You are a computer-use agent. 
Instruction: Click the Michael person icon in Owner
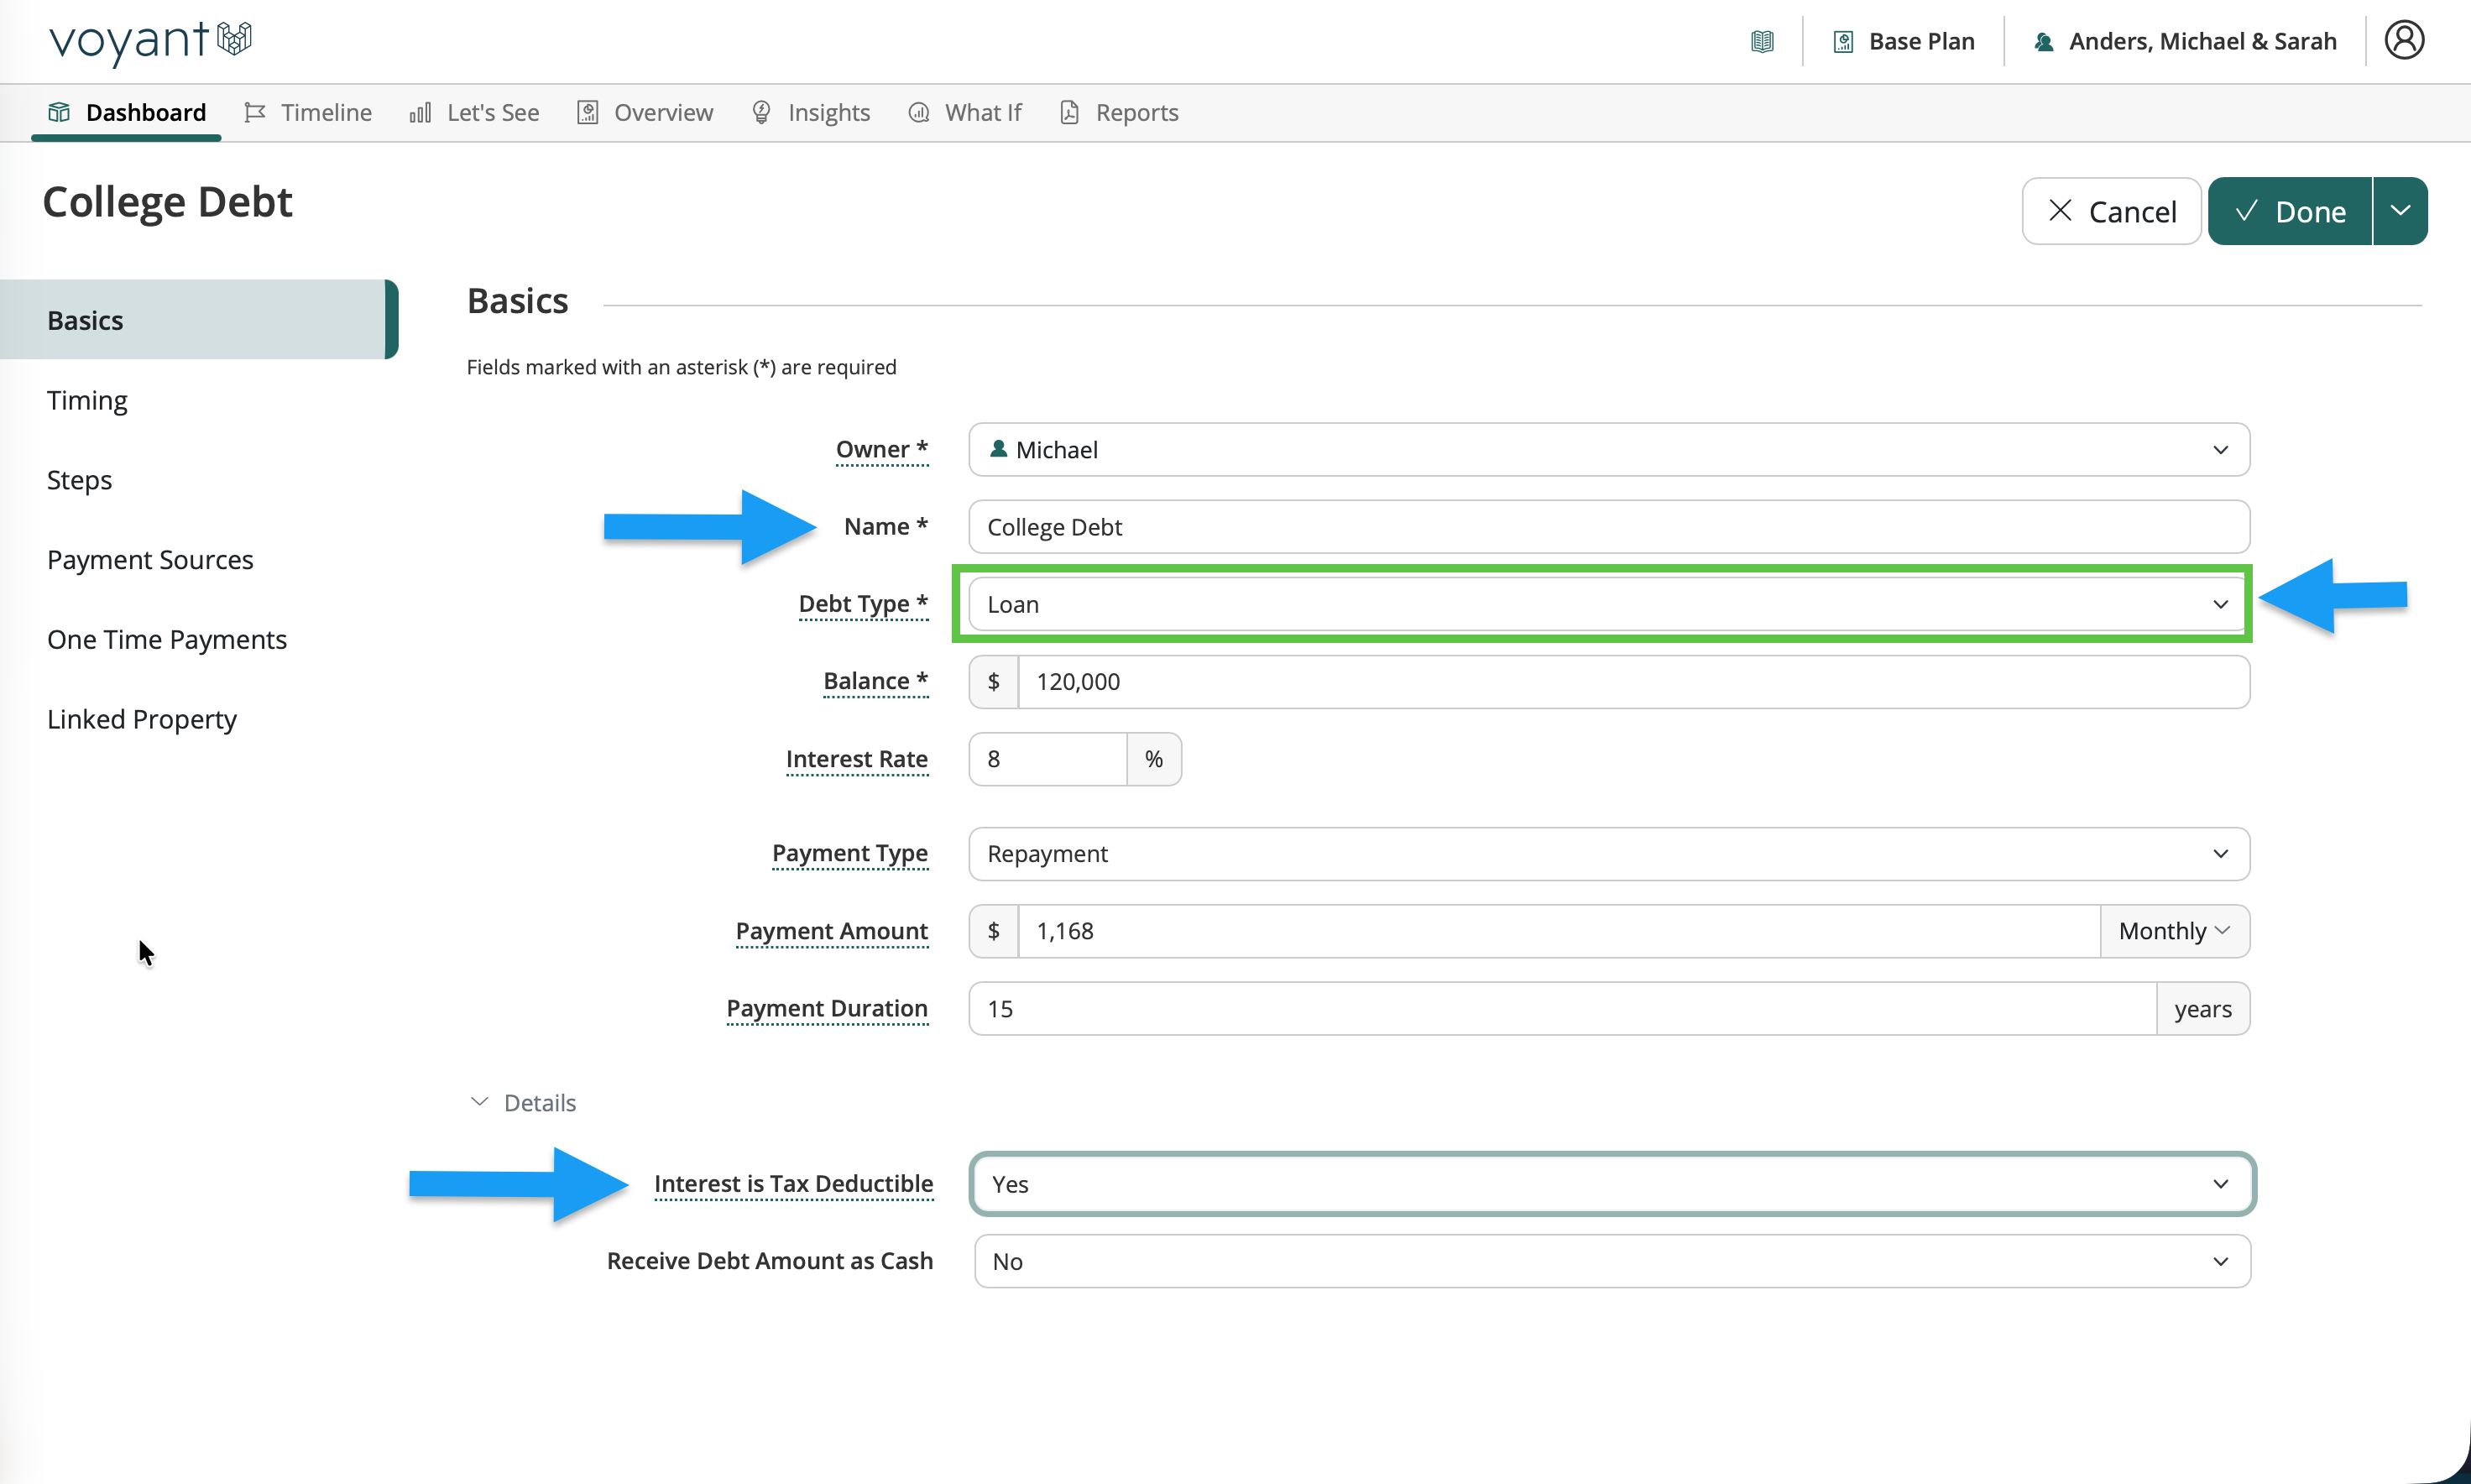coord(998,449)
